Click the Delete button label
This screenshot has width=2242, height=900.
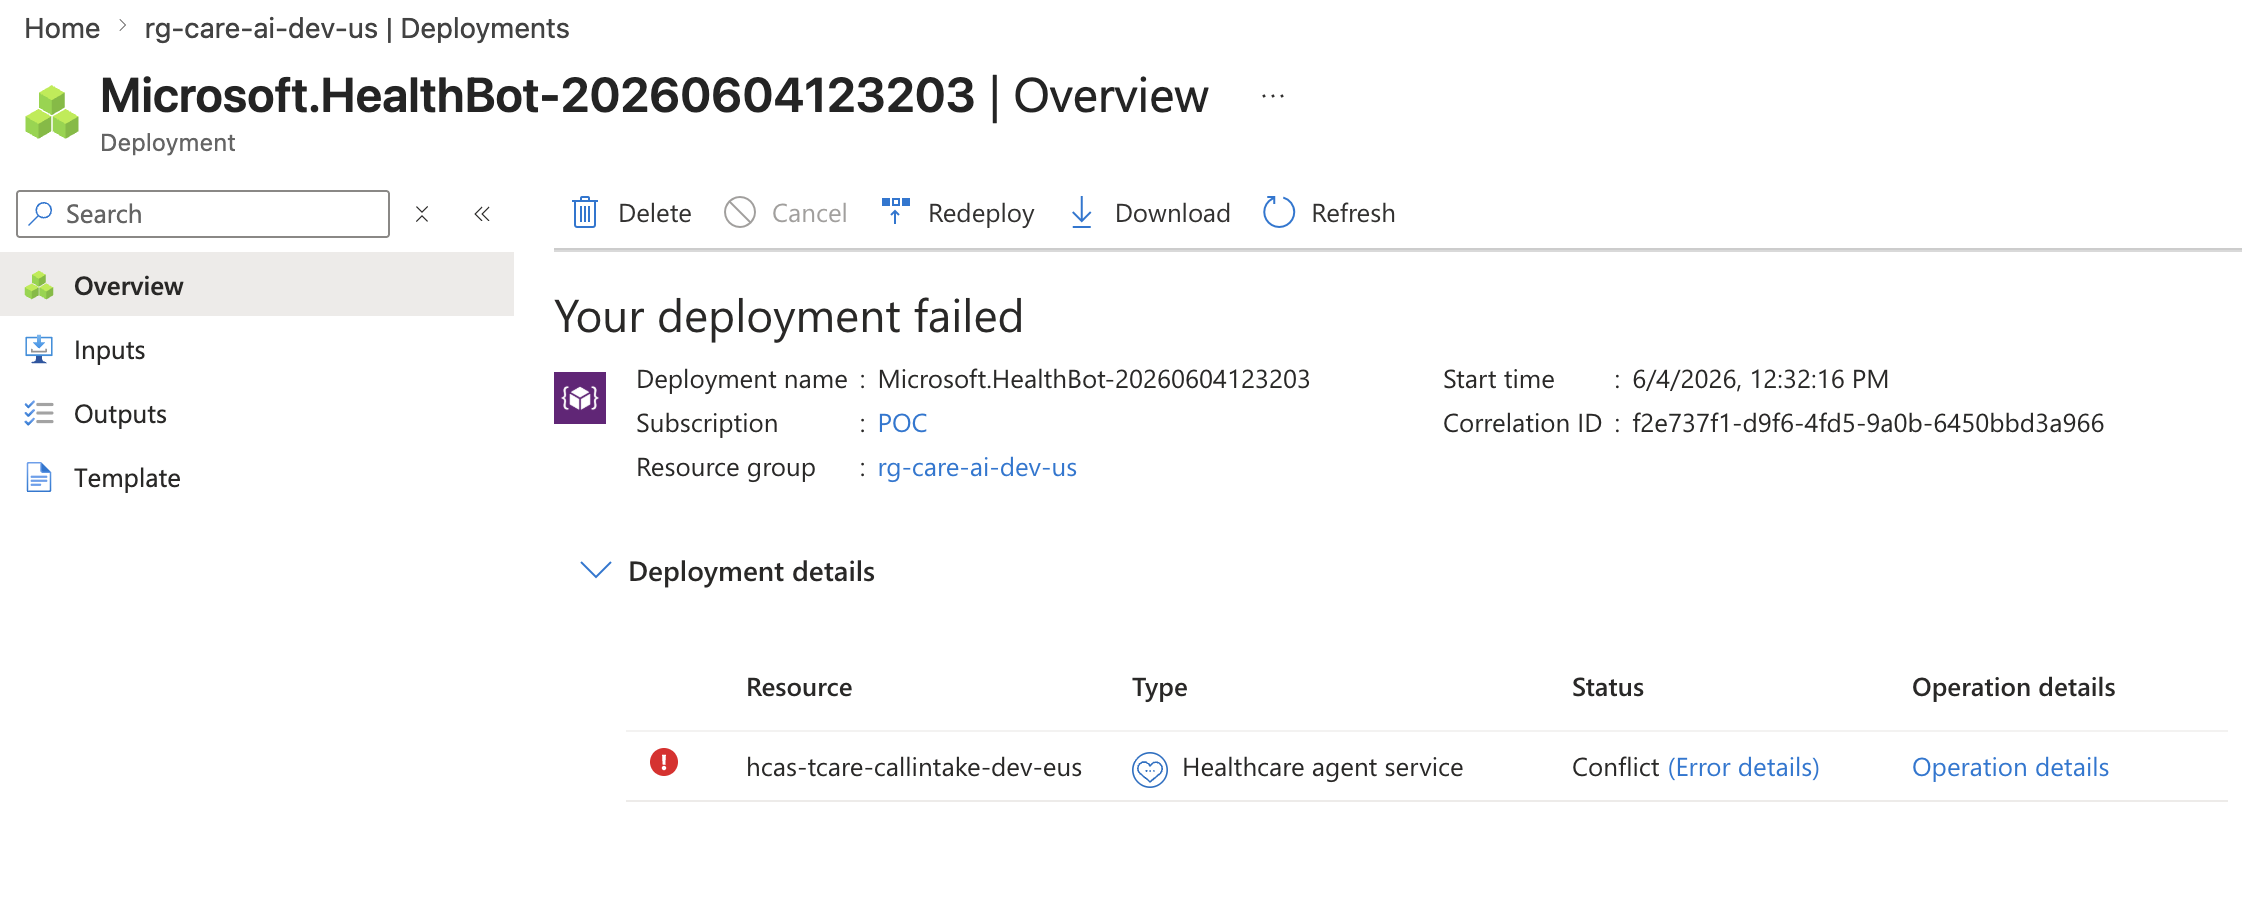(655, 213)
